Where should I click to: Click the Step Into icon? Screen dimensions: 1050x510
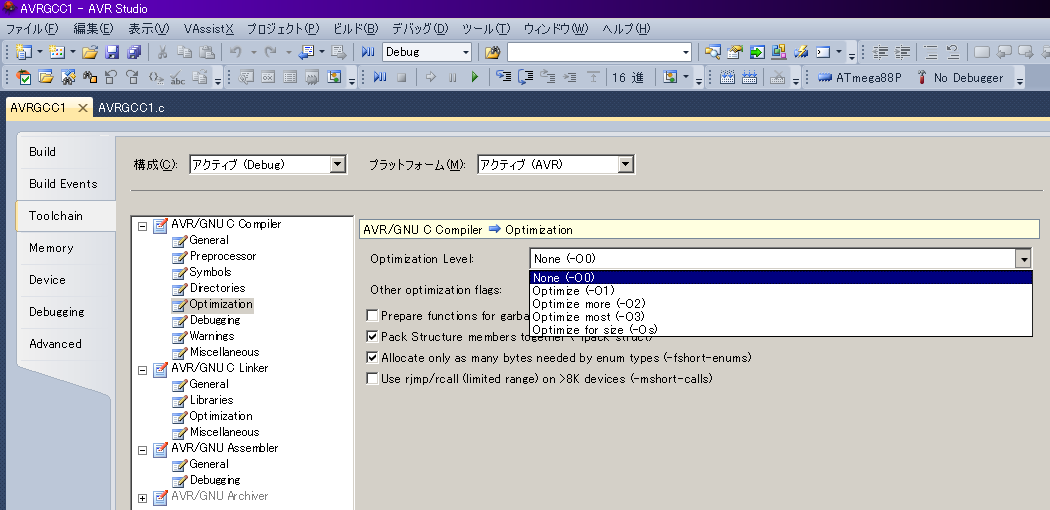[504, 78]
